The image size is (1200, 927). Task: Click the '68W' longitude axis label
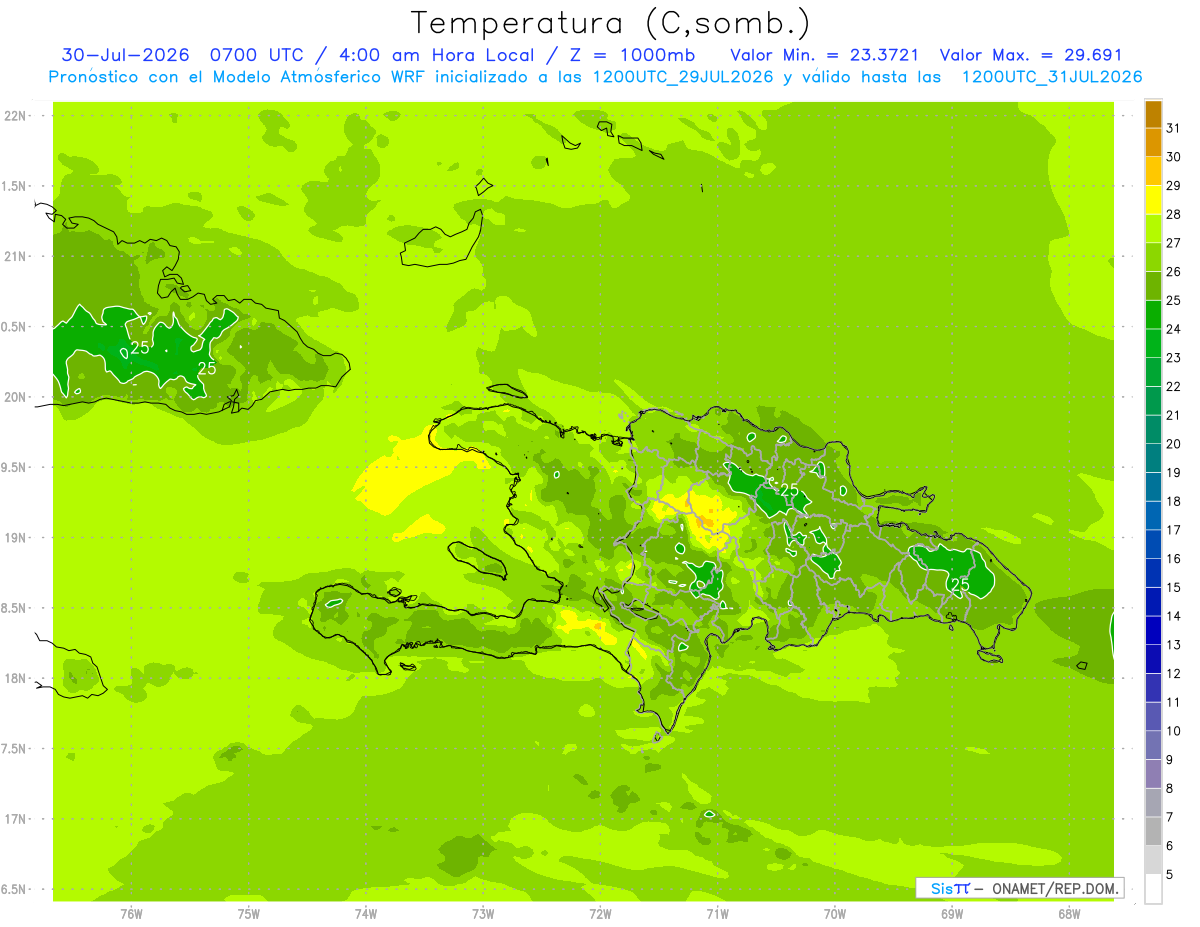tap(1069, 914)
